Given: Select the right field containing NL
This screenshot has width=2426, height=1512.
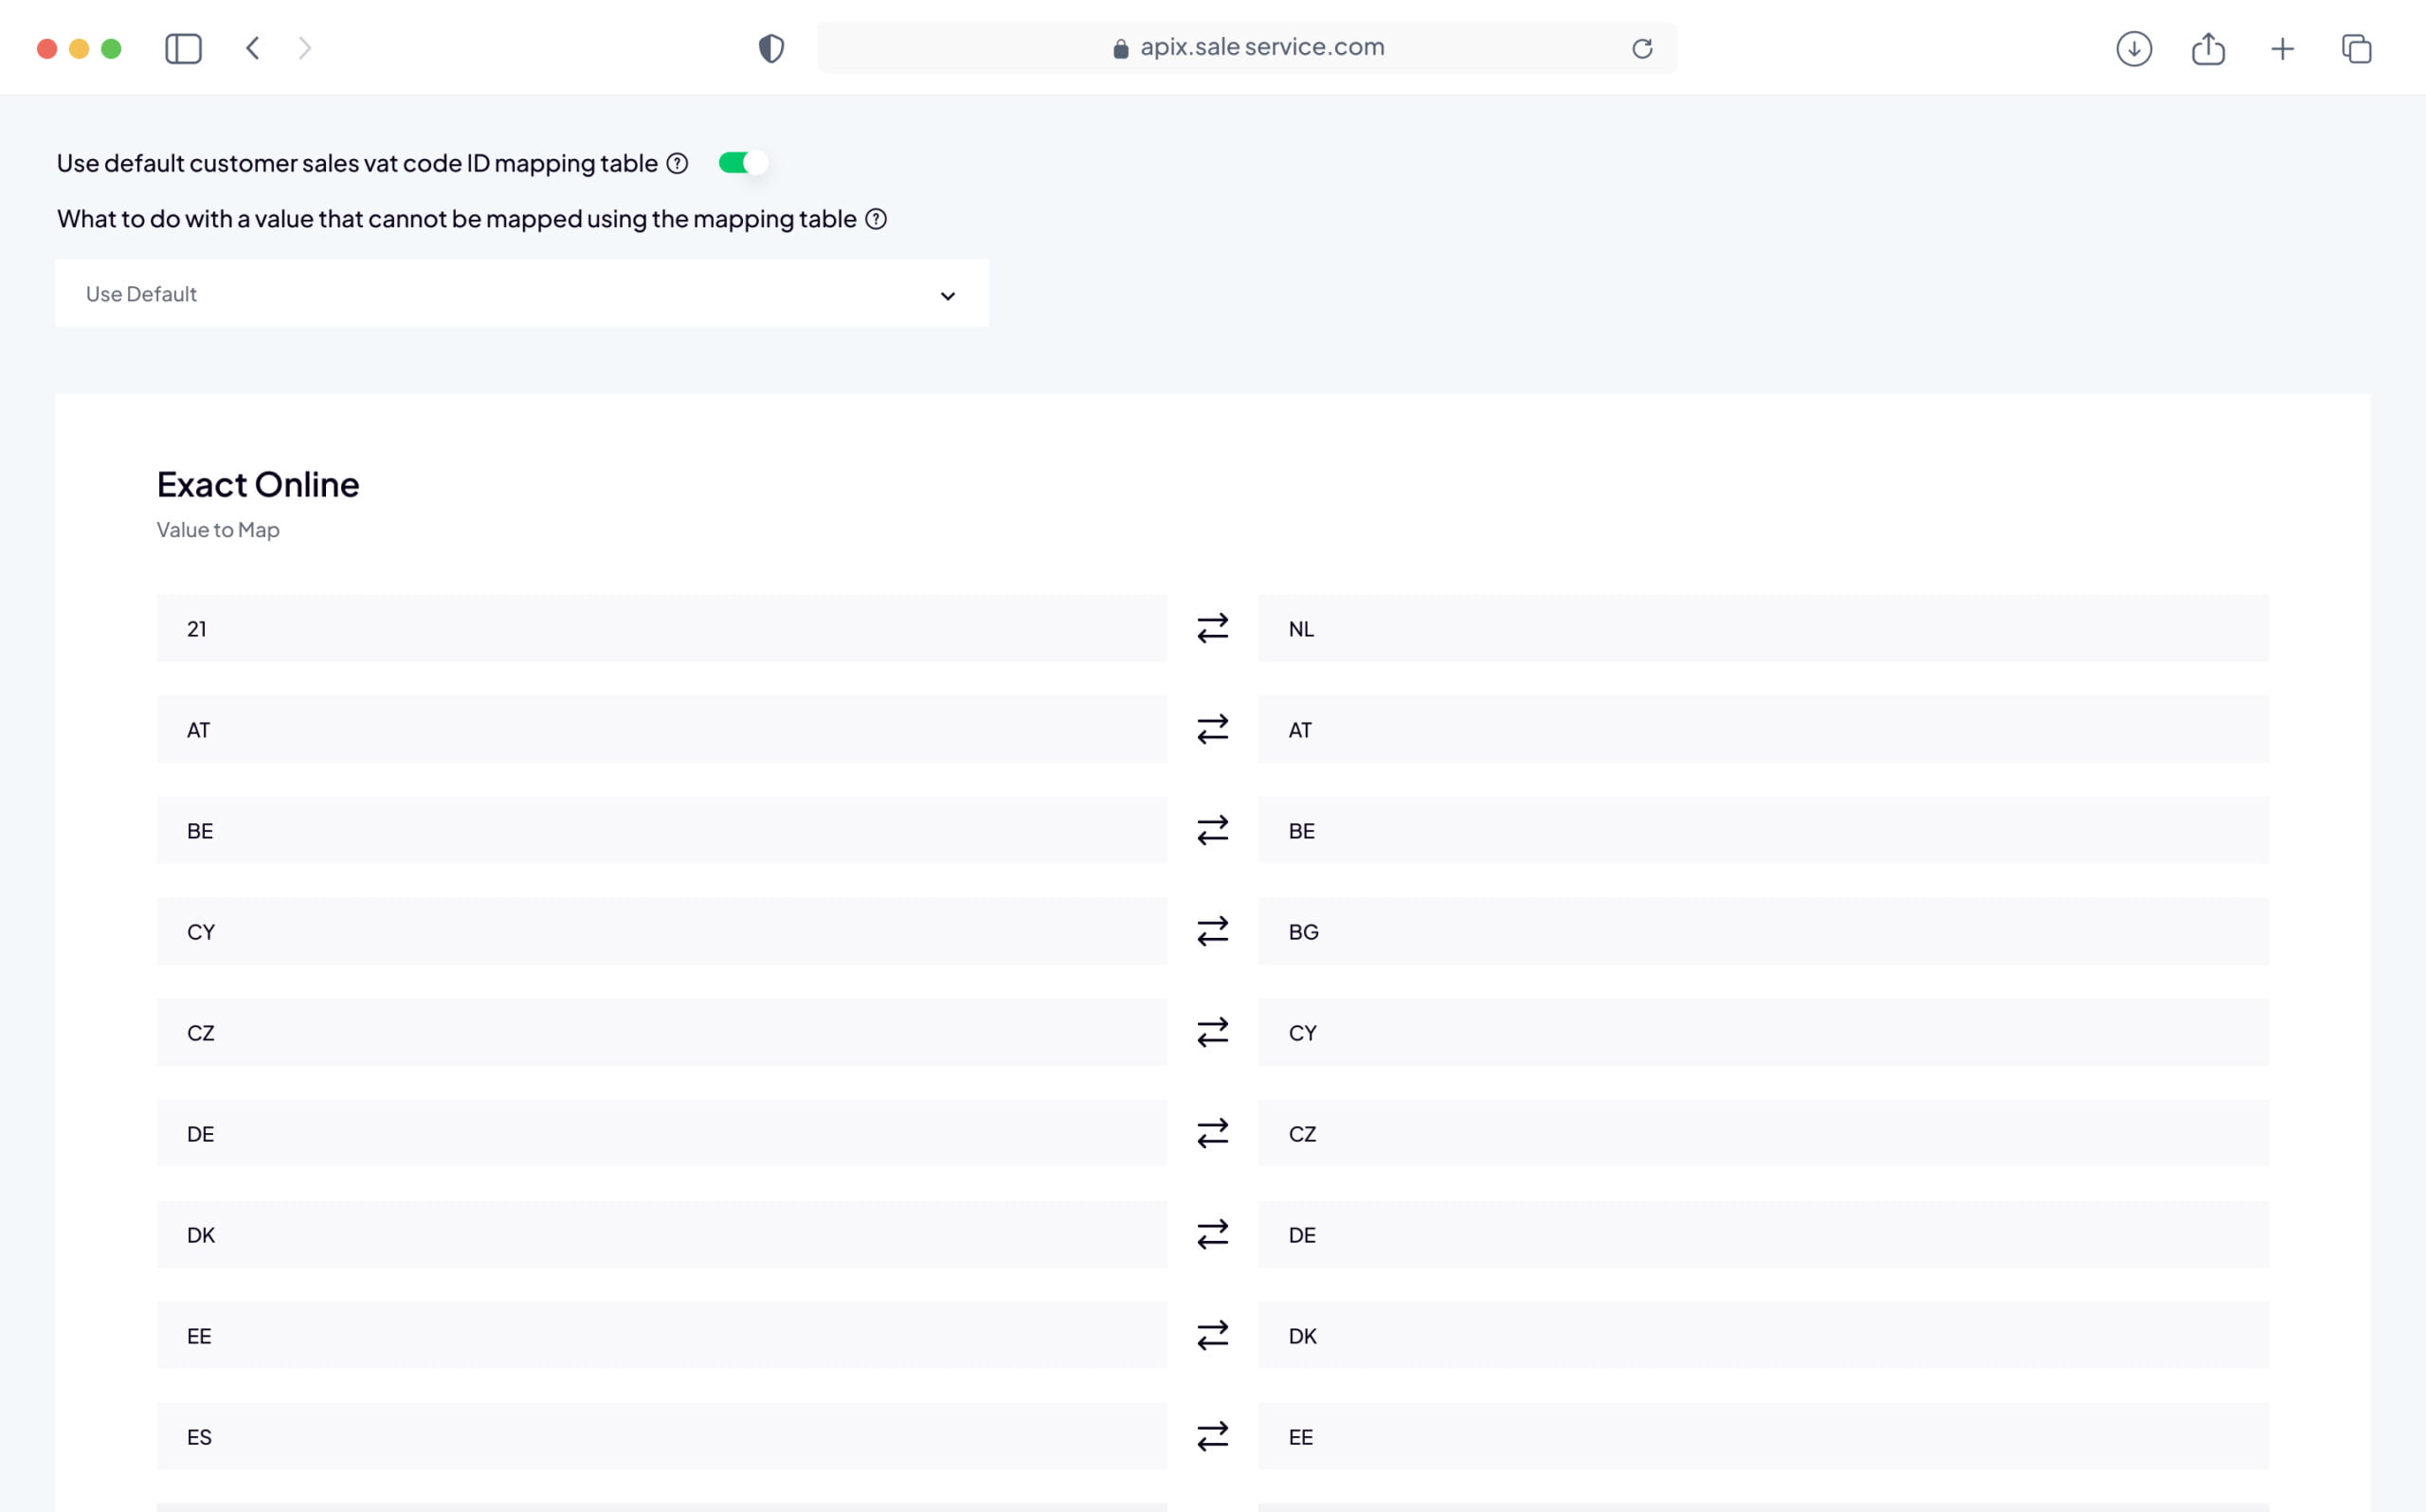Looking at the screenshot, I should 1763,628.
